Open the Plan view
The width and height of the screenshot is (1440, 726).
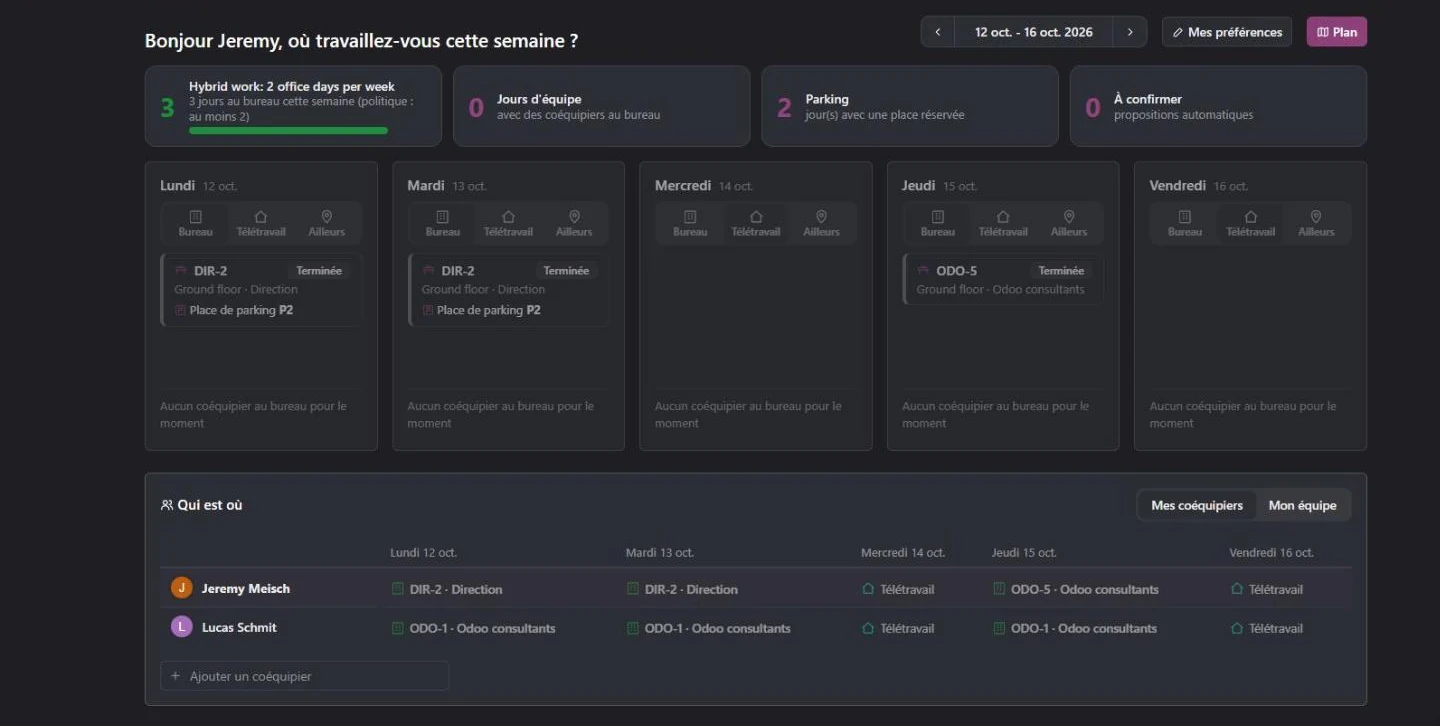[x=1337, y=32]
